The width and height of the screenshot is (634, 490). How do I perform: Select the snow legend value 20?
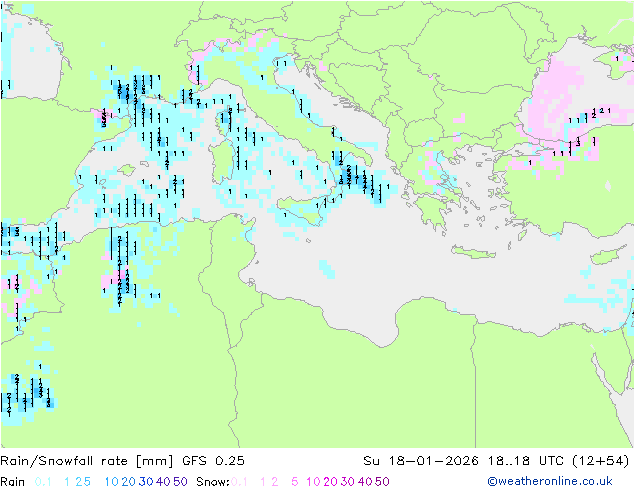coord(330,482)
